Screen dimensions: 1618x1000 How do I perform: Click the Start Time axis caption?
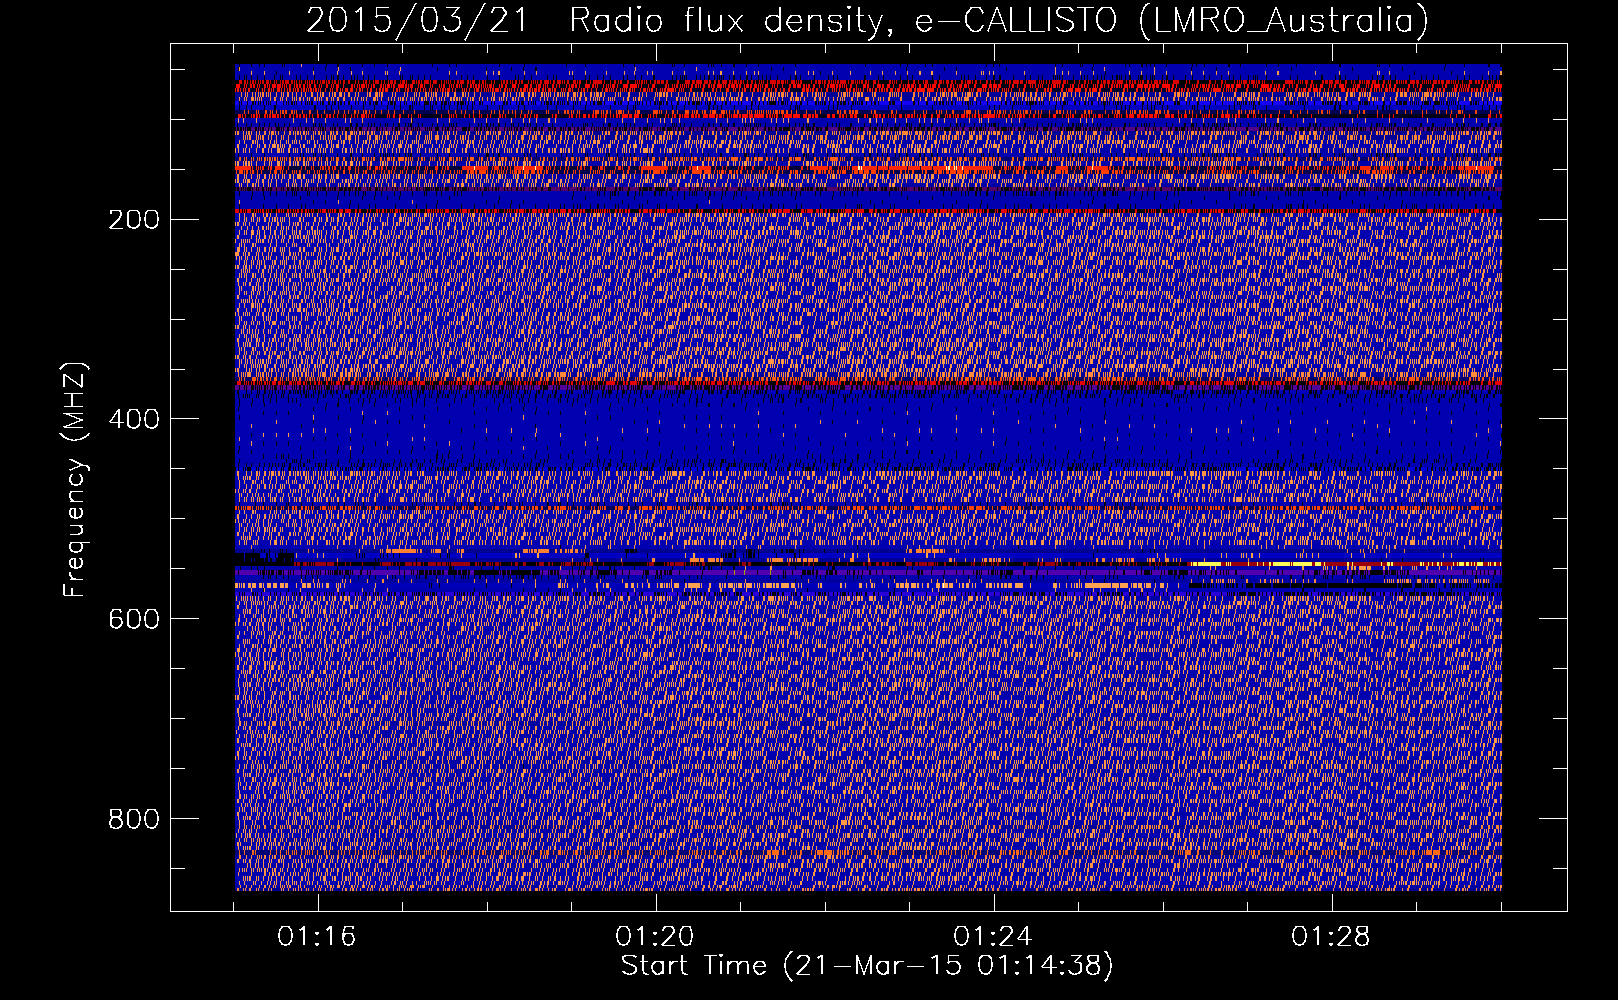[x=867, y=966]
